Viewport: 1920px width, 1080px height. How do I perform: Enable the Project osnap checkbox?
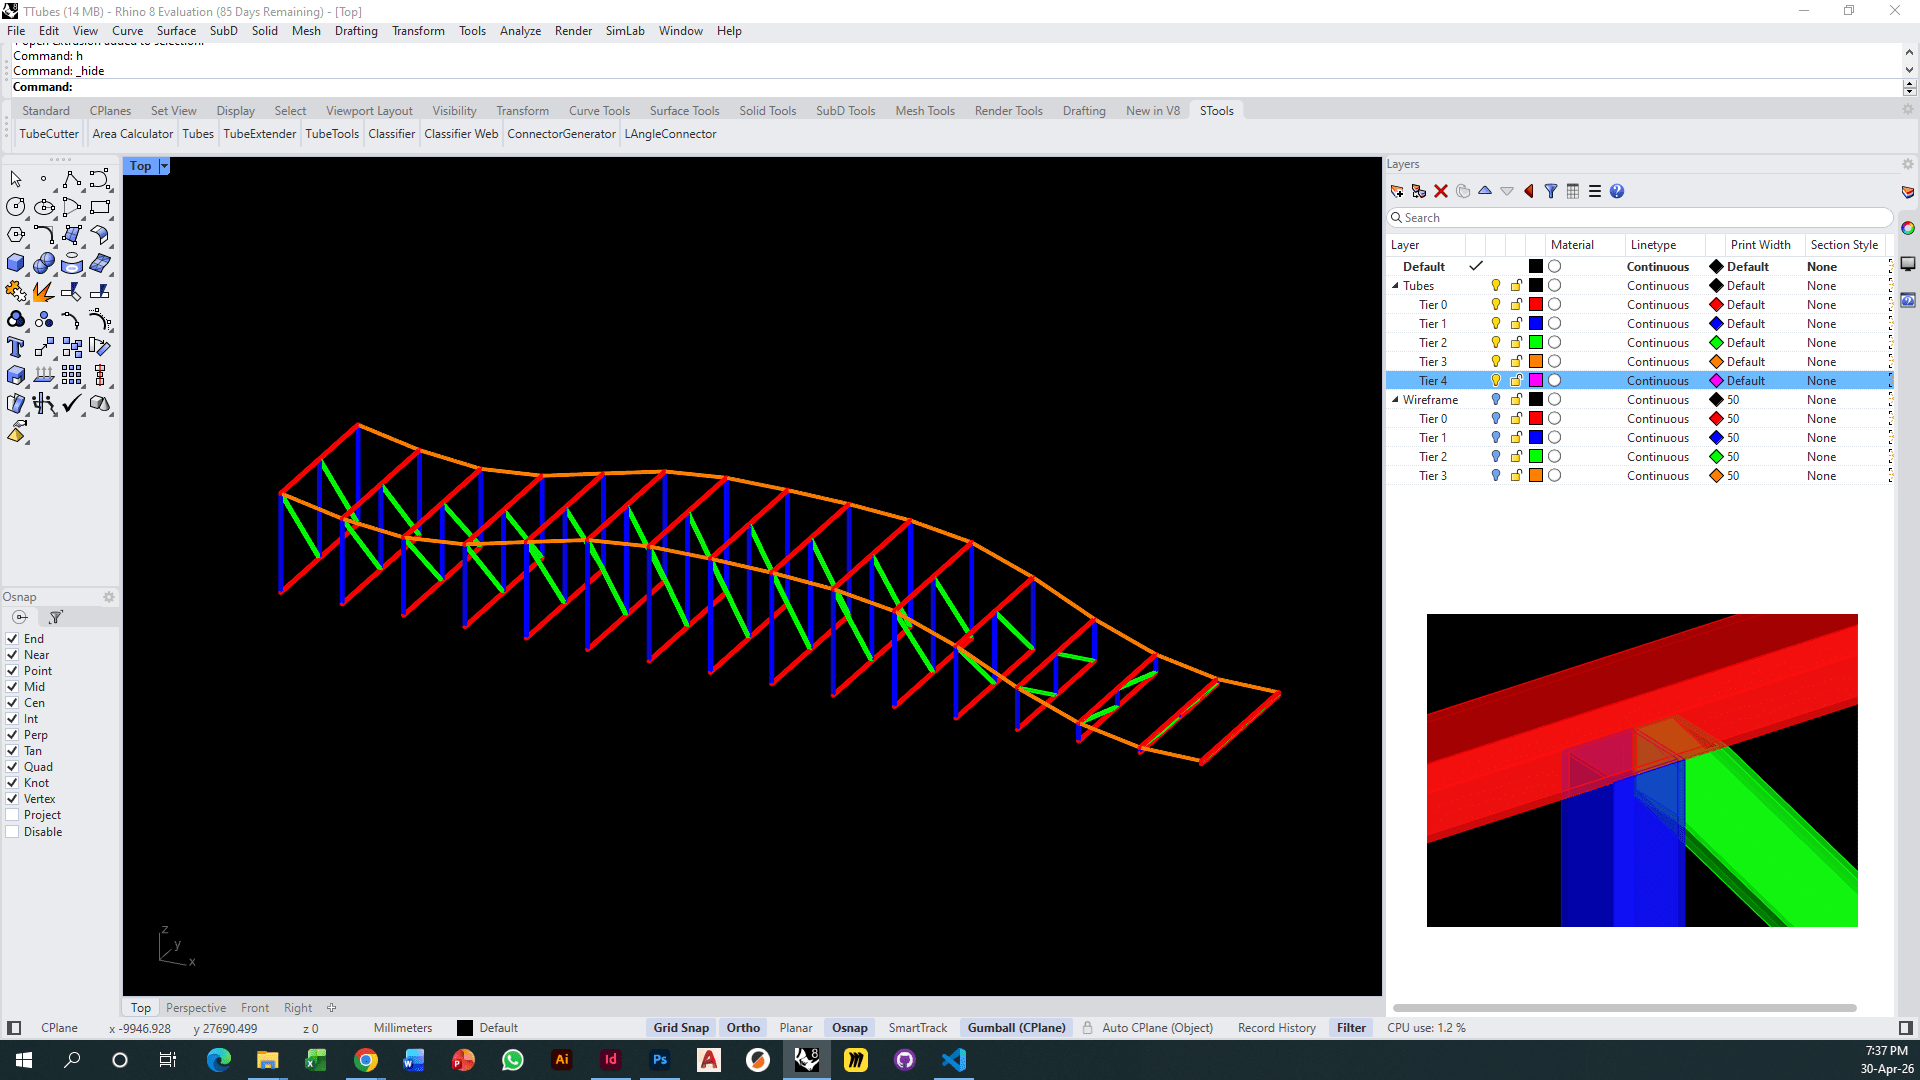[x=13, y=815]
